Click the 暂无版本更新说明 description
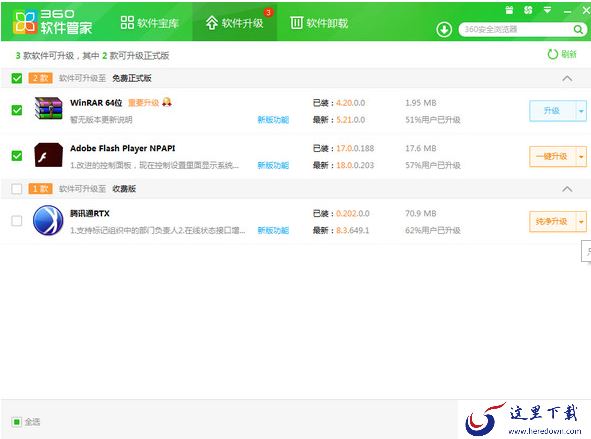591x439 pixels. [x=101, y=120]
